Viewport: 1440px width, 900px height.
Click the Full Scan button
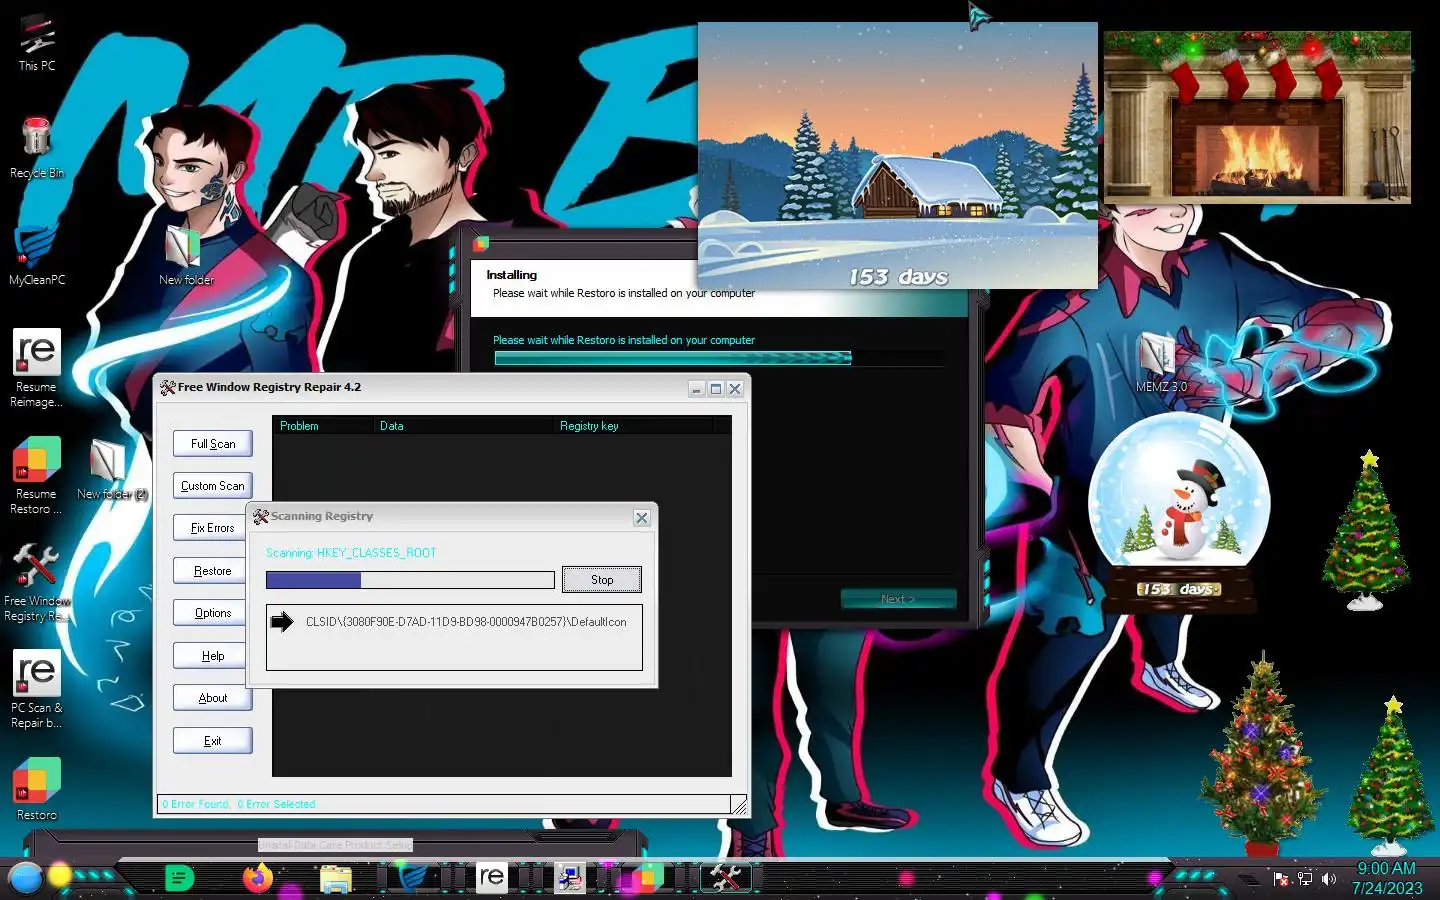point(213,444)
